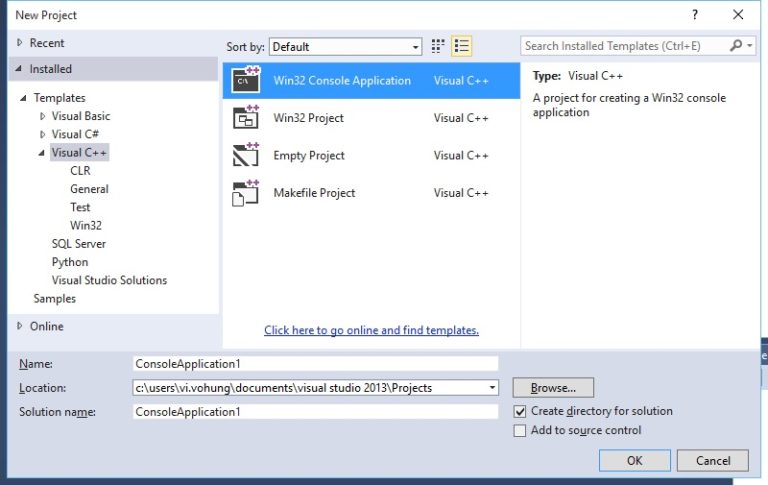This screenshot has width=768, height=485.
Task: Switch to small icons grid view
Action: pos(438,46)
